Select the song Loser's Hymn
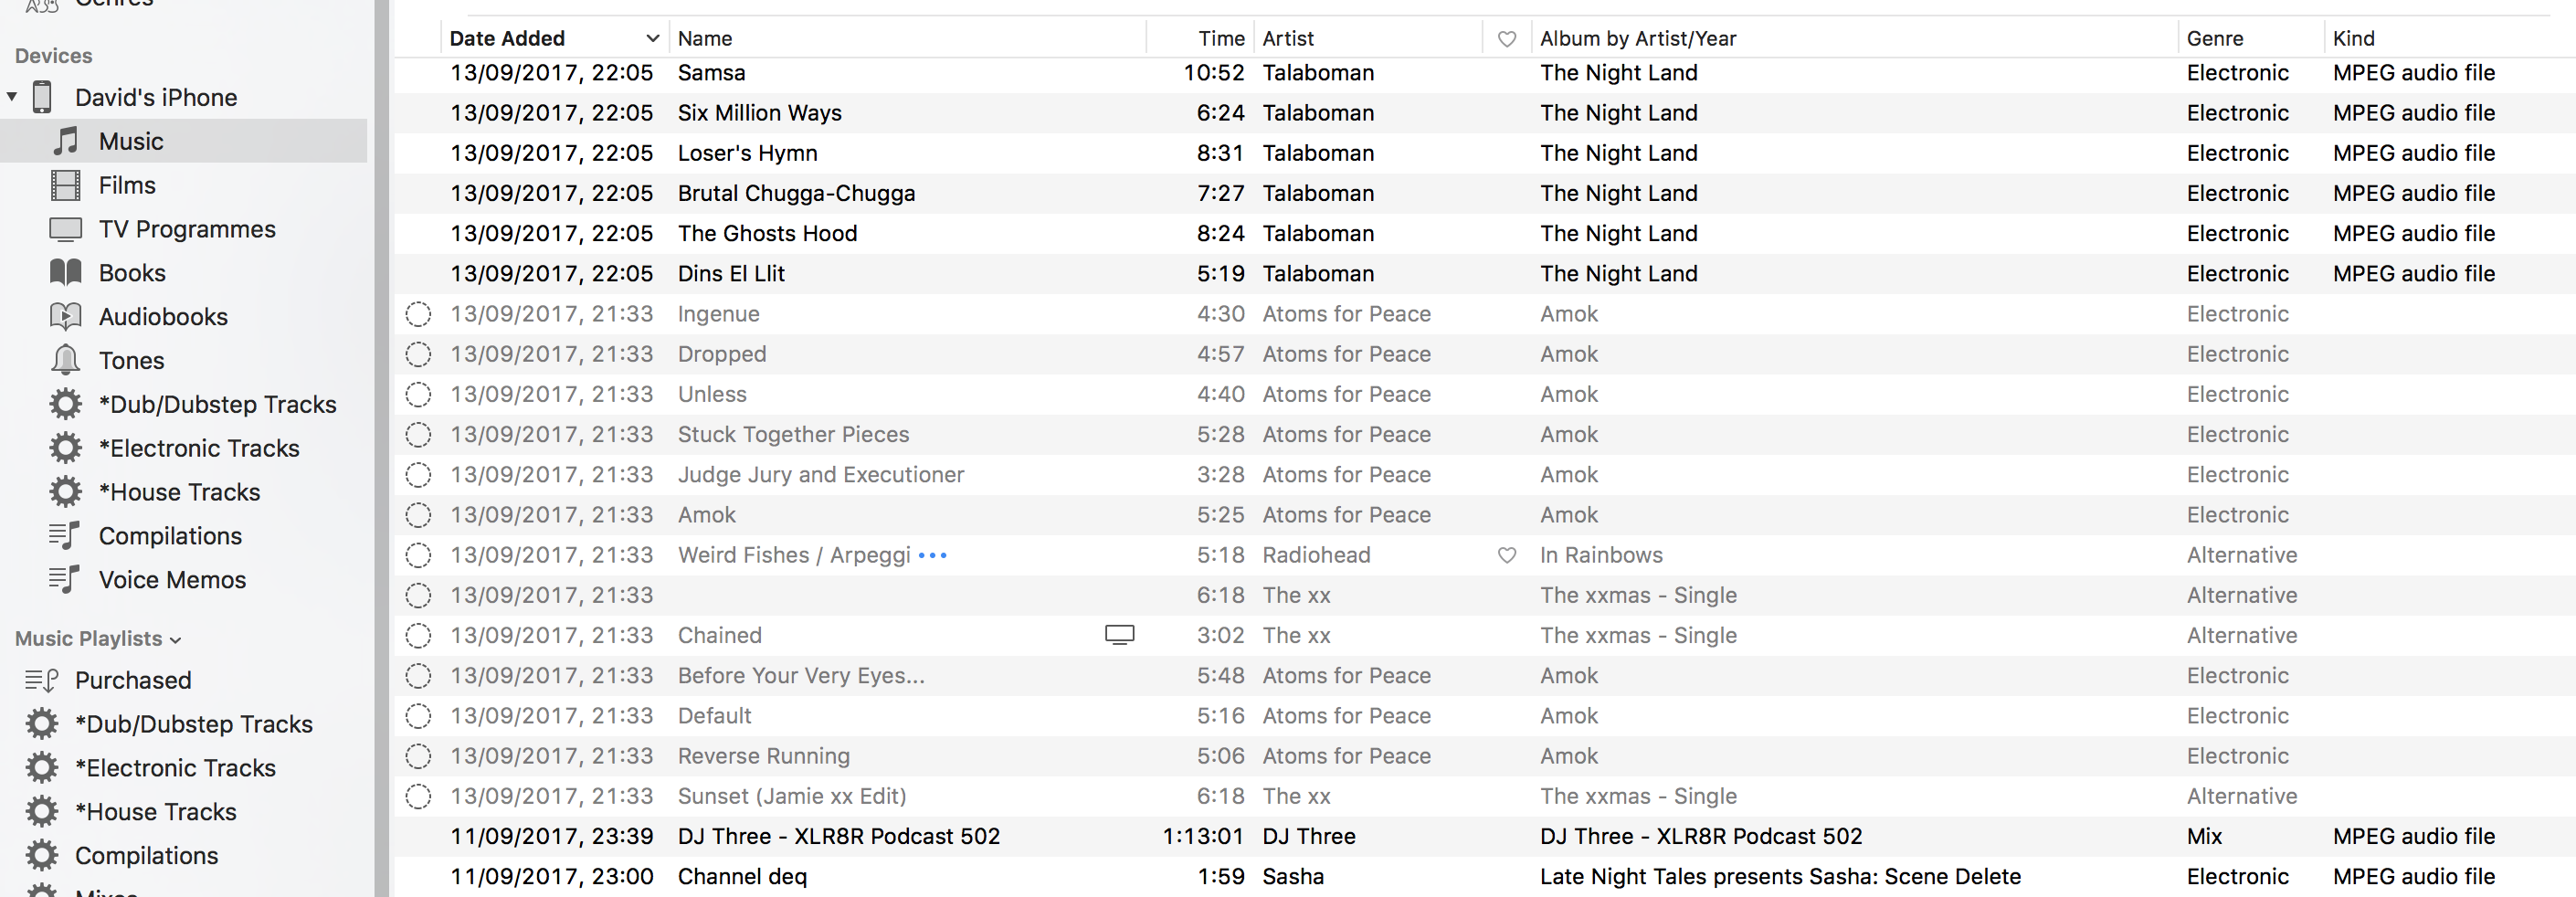Viewport: 2576px width, 897px height. 747,153
